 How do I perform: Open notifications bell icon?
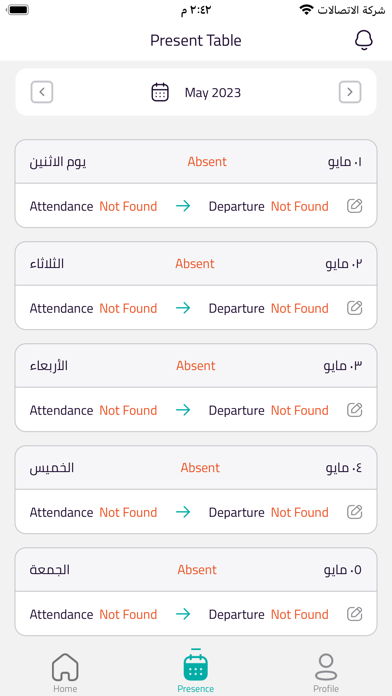pyautogui.click(x=364, y=41)
